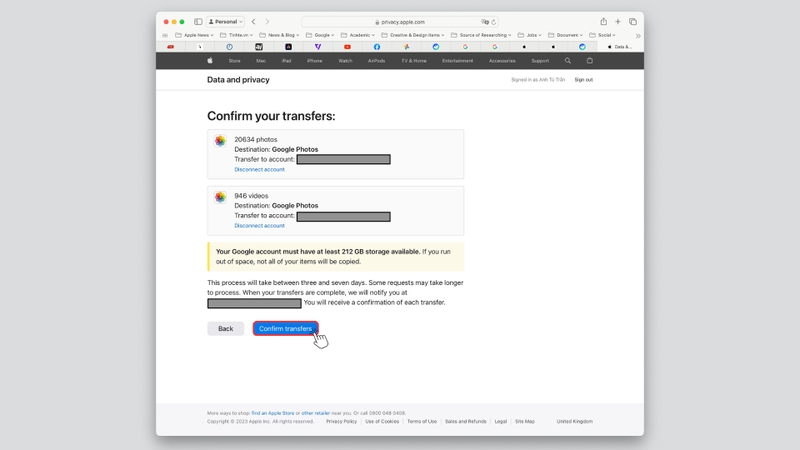Expand the Apple News bookmarks folder
The image size is (800, 450).
coord(196,35)
